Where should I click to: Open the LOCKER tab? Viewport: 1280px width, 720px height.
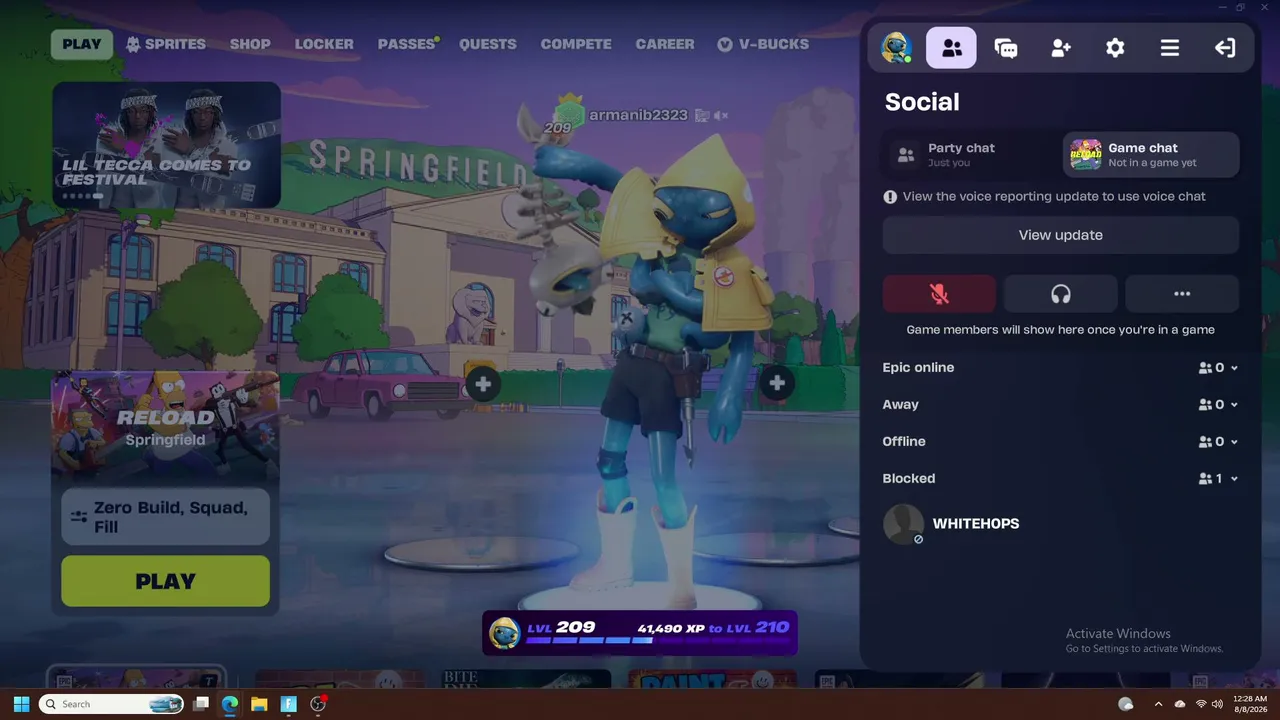[324, 44]
